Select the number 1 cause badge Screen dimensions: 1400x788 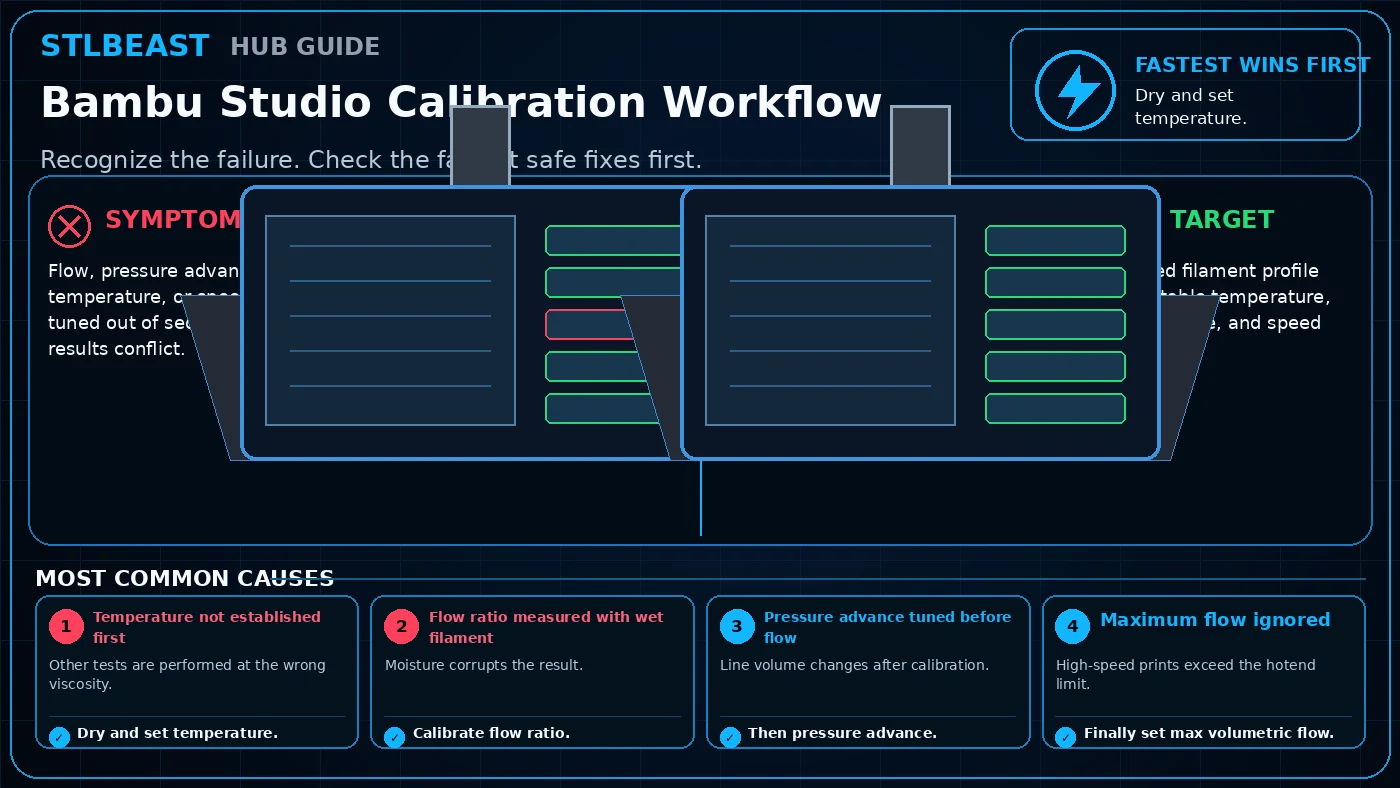pyautogui.click(x=66, y=627)
